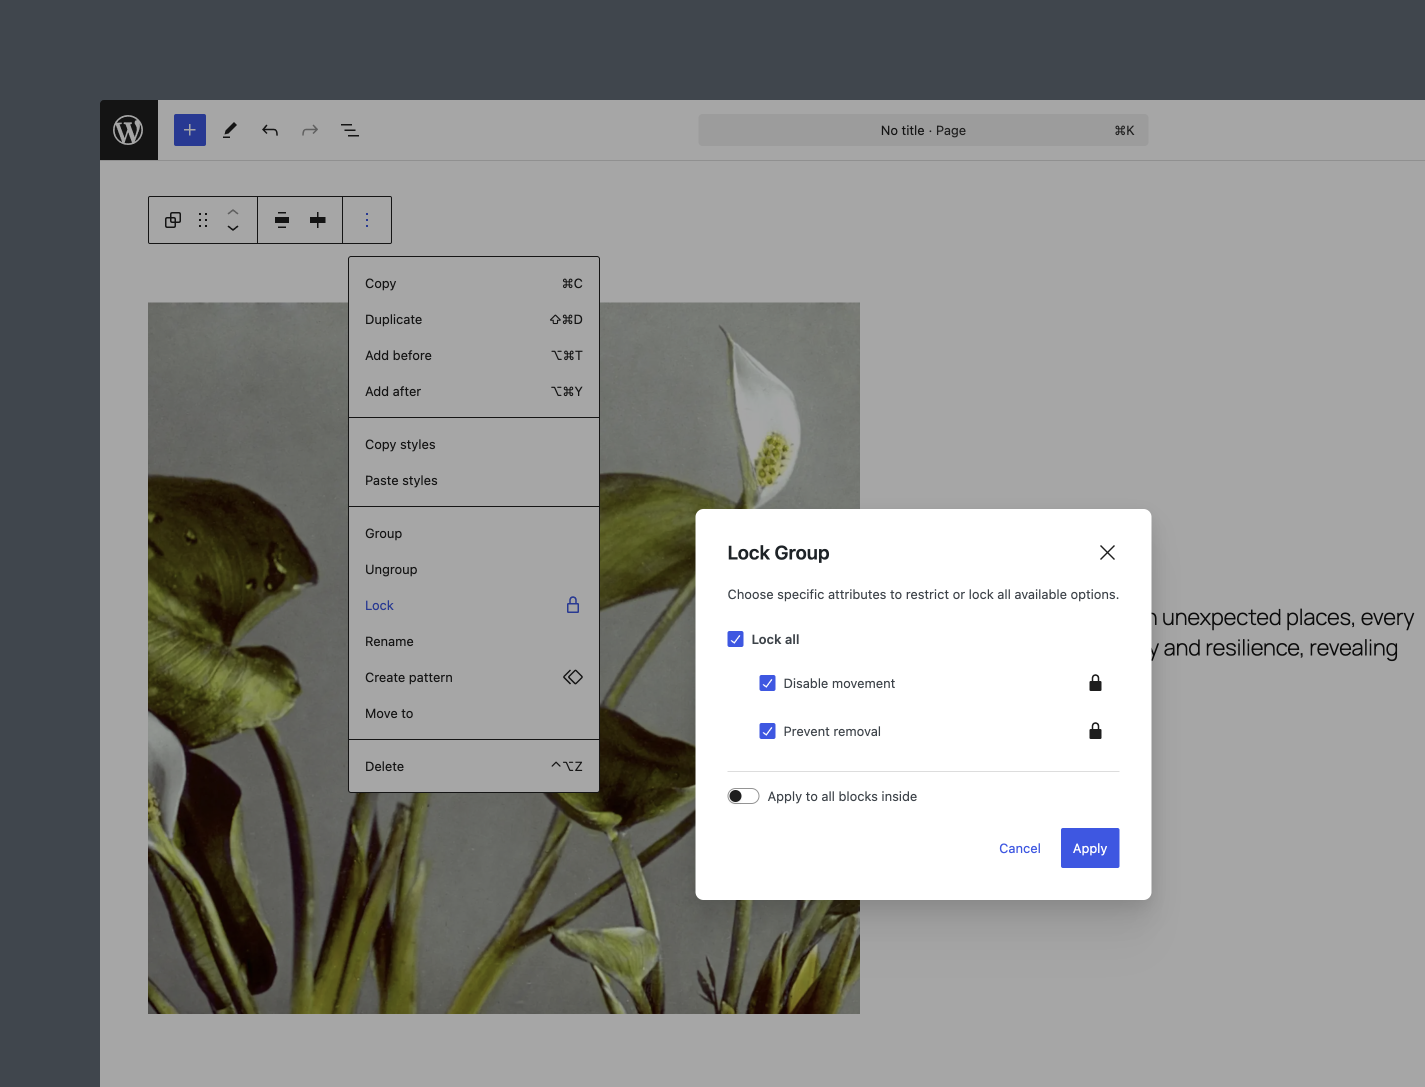Image resolution: width=1425 pixels, height=1087 pixels.
Task: Open Document Overview list view icon
Action: (x=350, y=130)
